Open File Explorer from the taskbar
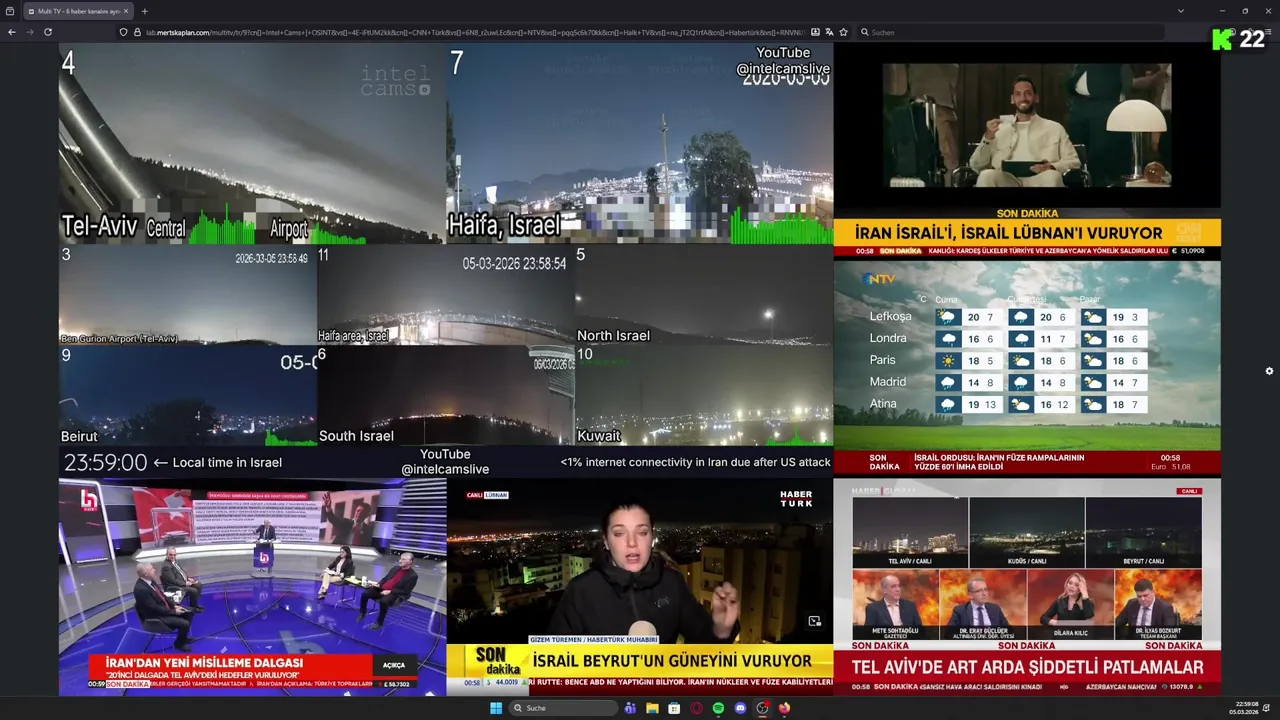Viewport: 1280px width, 720px height. (652, 708)
